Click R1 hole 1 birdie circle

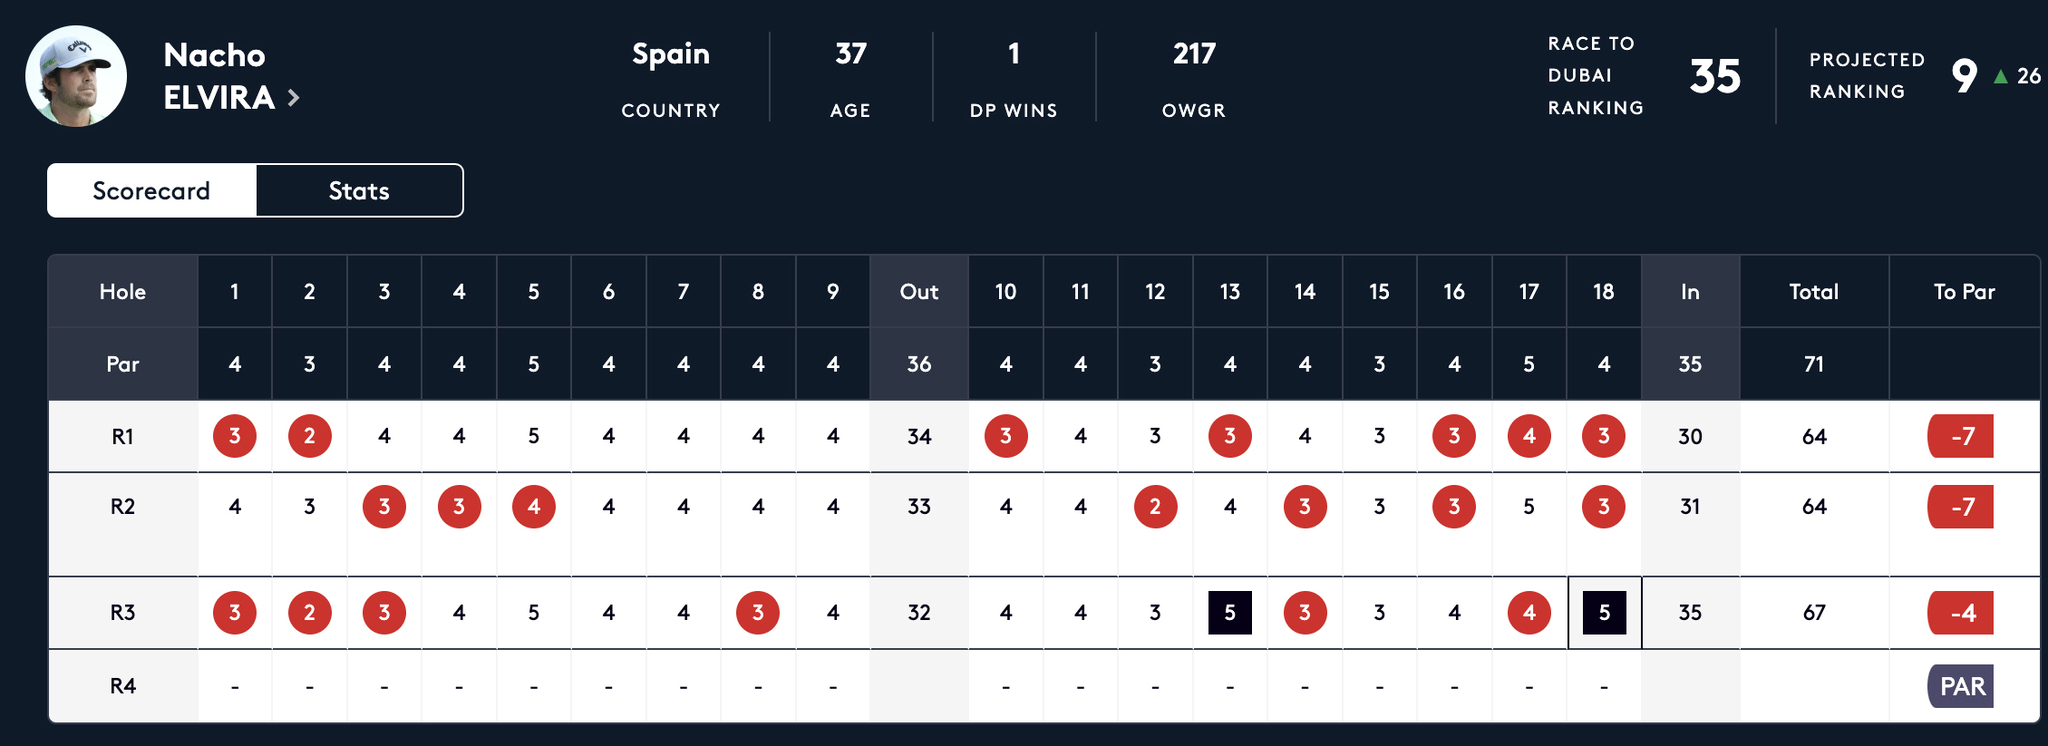pos(235,436)
